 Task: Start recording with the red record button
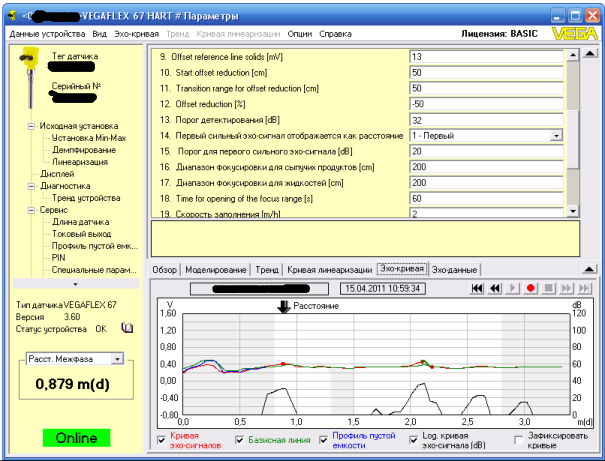[x=531, y=288]
